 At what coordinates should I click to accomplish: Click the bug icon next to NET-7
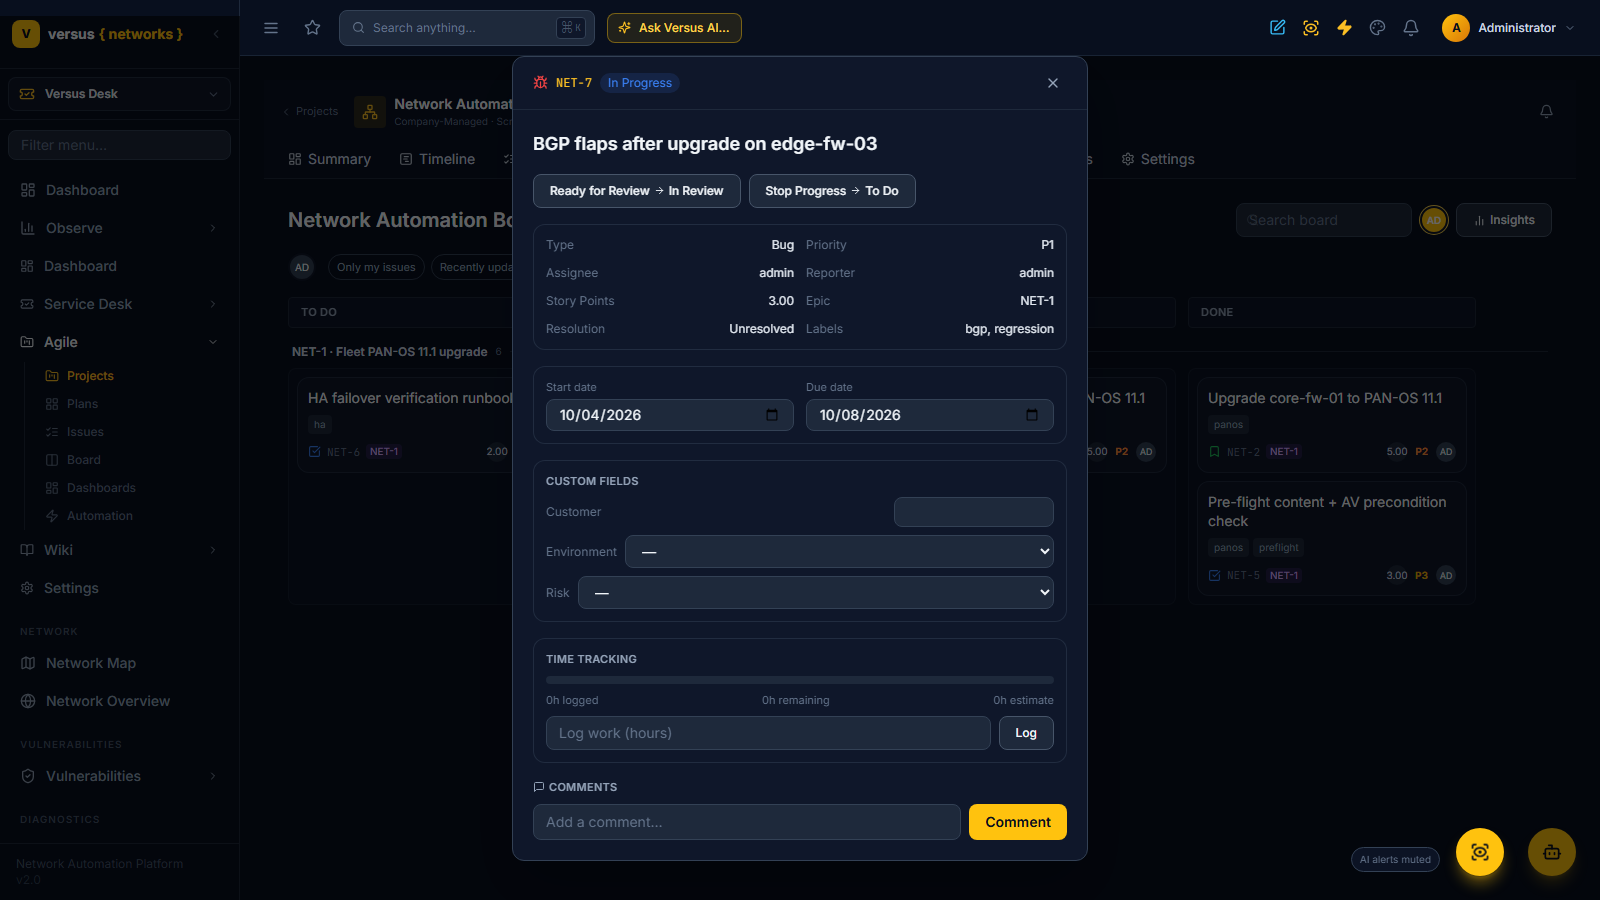coord(541,83)
